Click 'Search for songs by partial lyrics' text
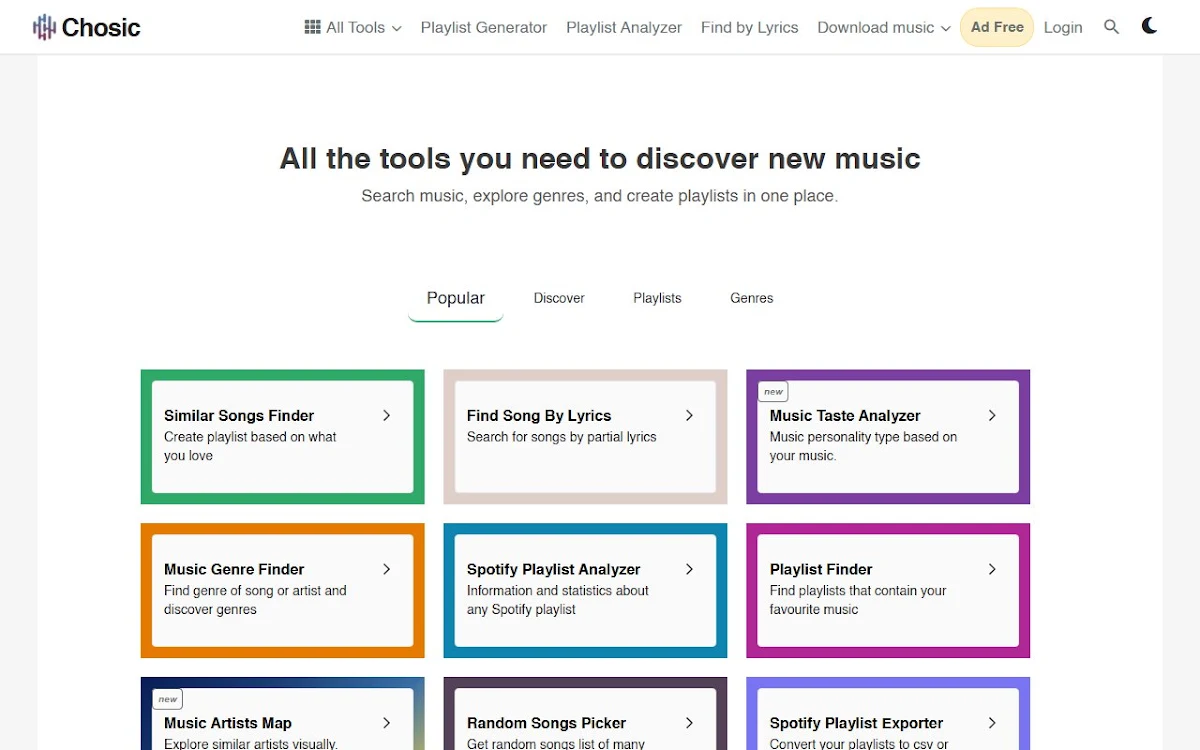Screen dimensions: 1200x750 562,437
